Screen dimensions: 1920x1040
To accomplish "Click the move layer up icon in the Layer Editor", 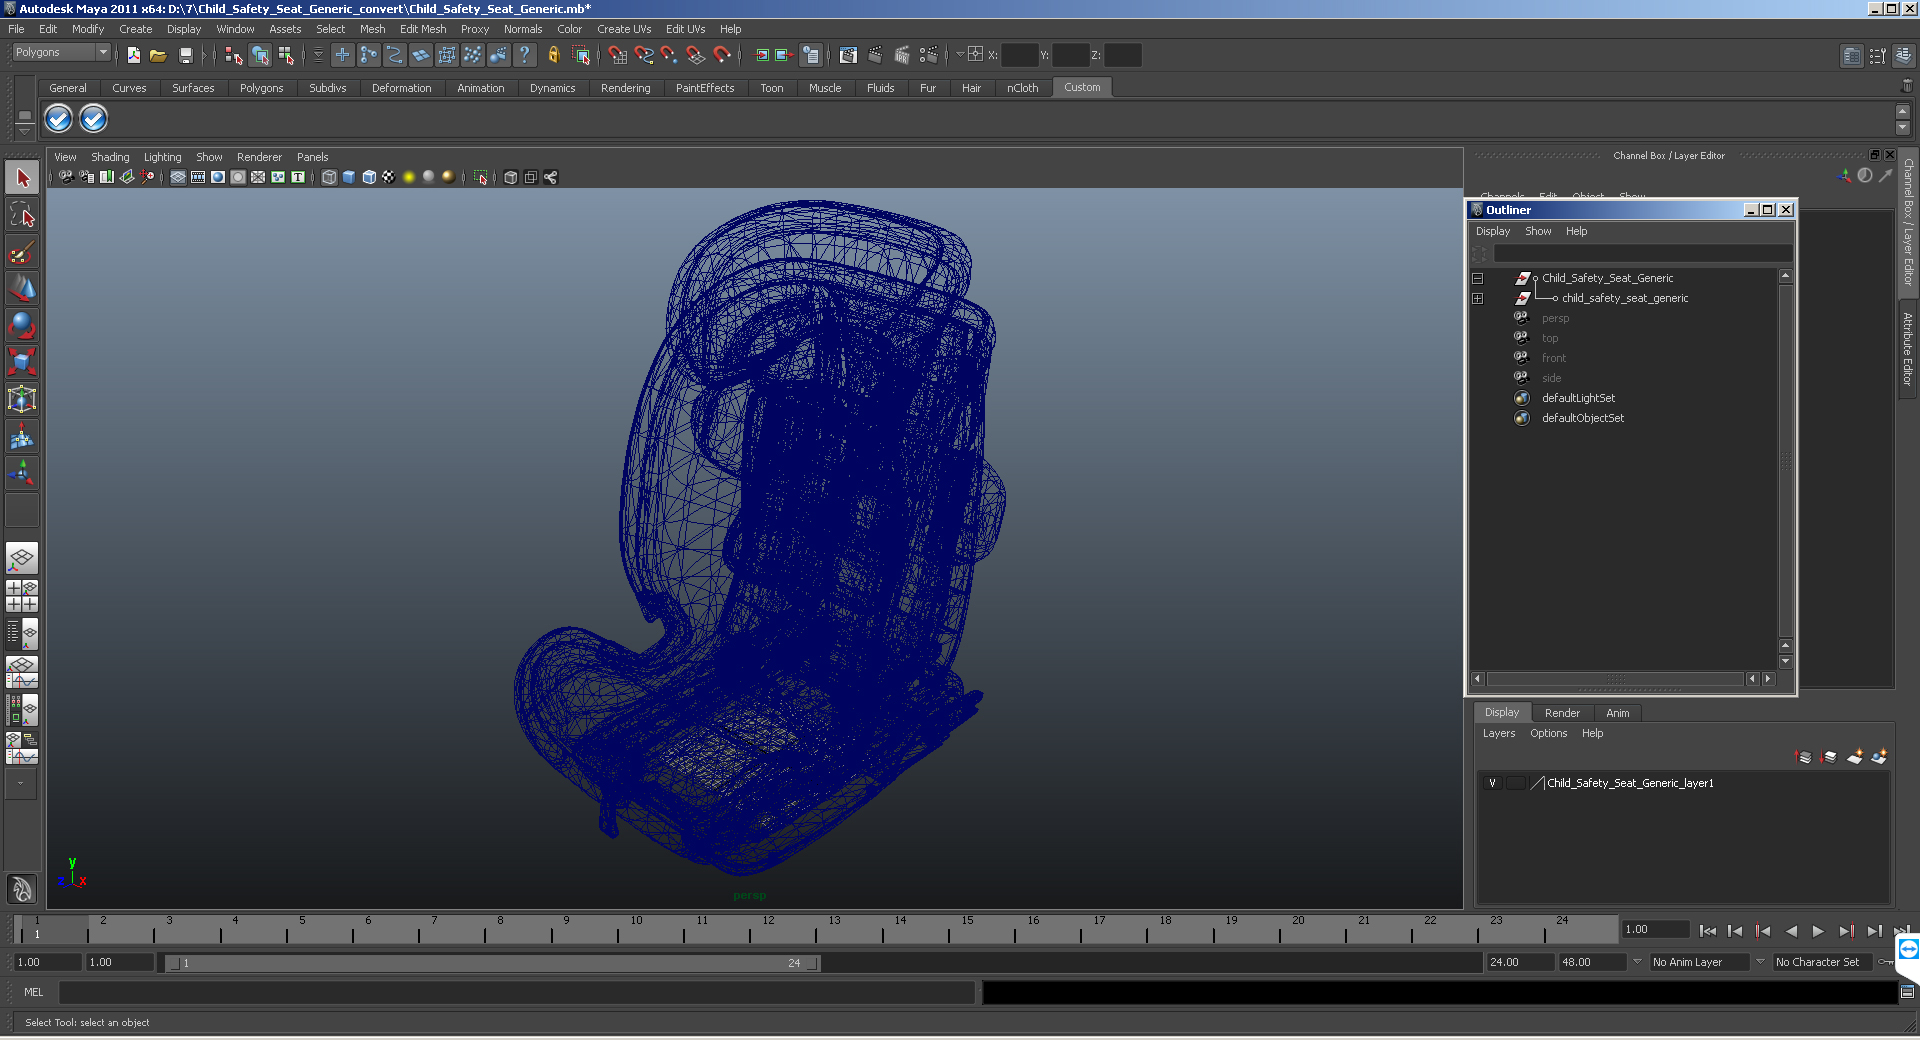I will (x=1804, y=757).
